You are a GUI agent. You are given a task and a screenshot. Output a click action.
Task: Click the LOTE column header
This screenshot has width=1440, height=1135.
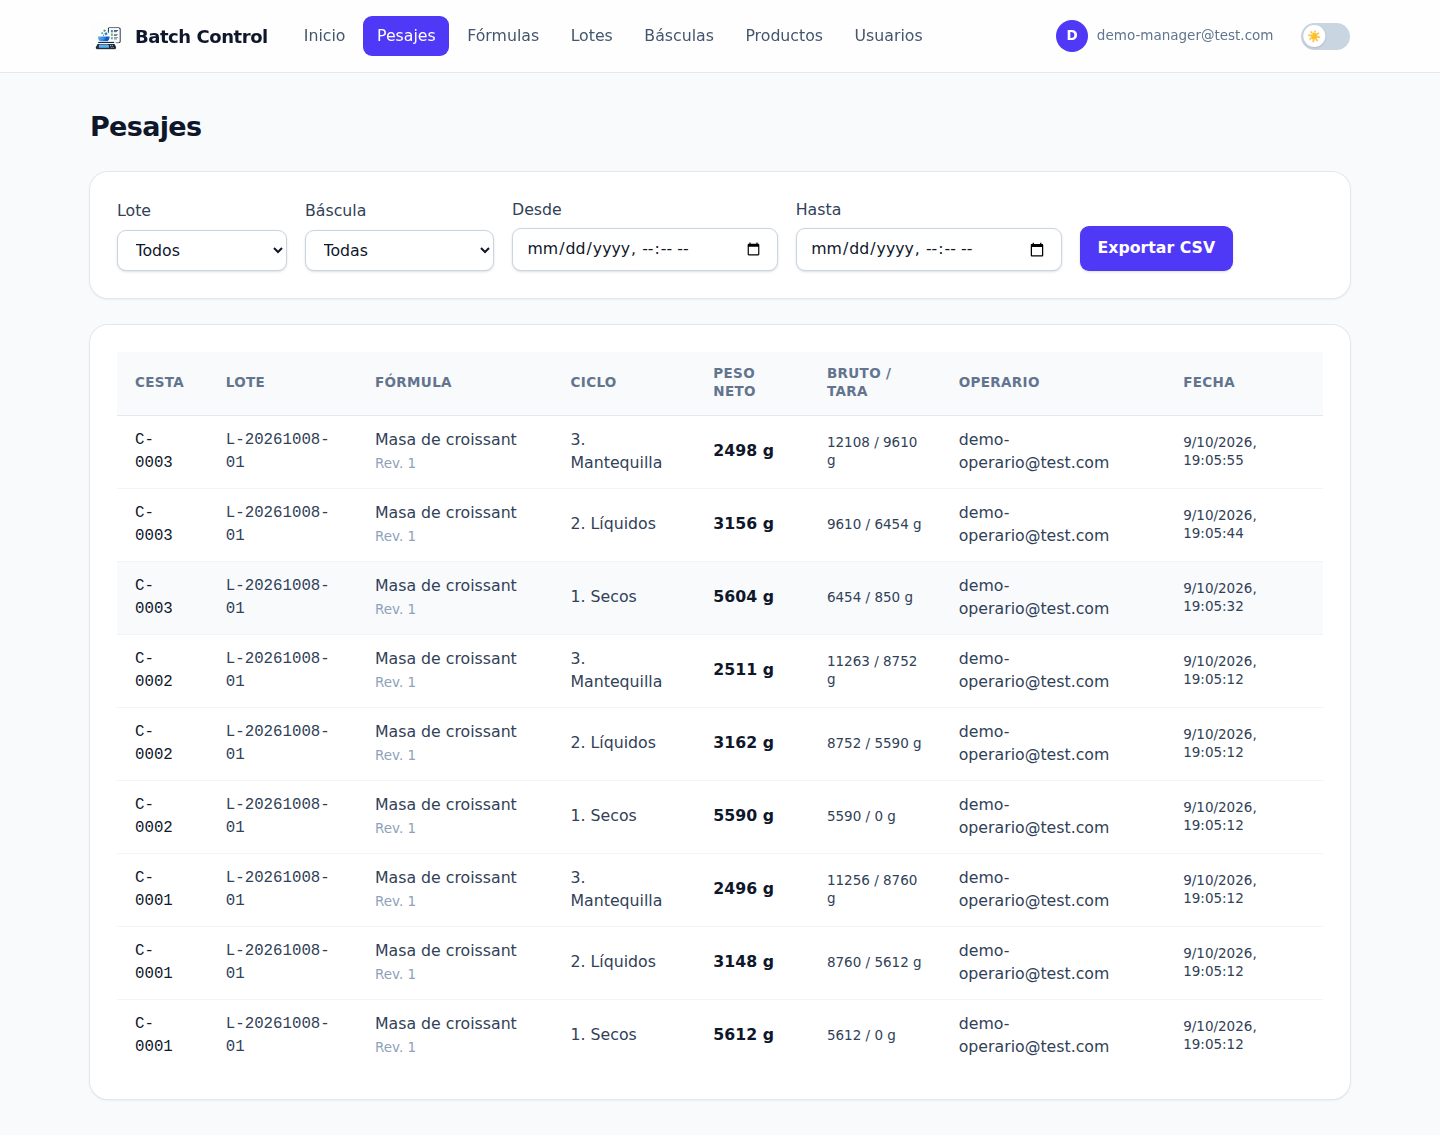[x=245, y=382]
